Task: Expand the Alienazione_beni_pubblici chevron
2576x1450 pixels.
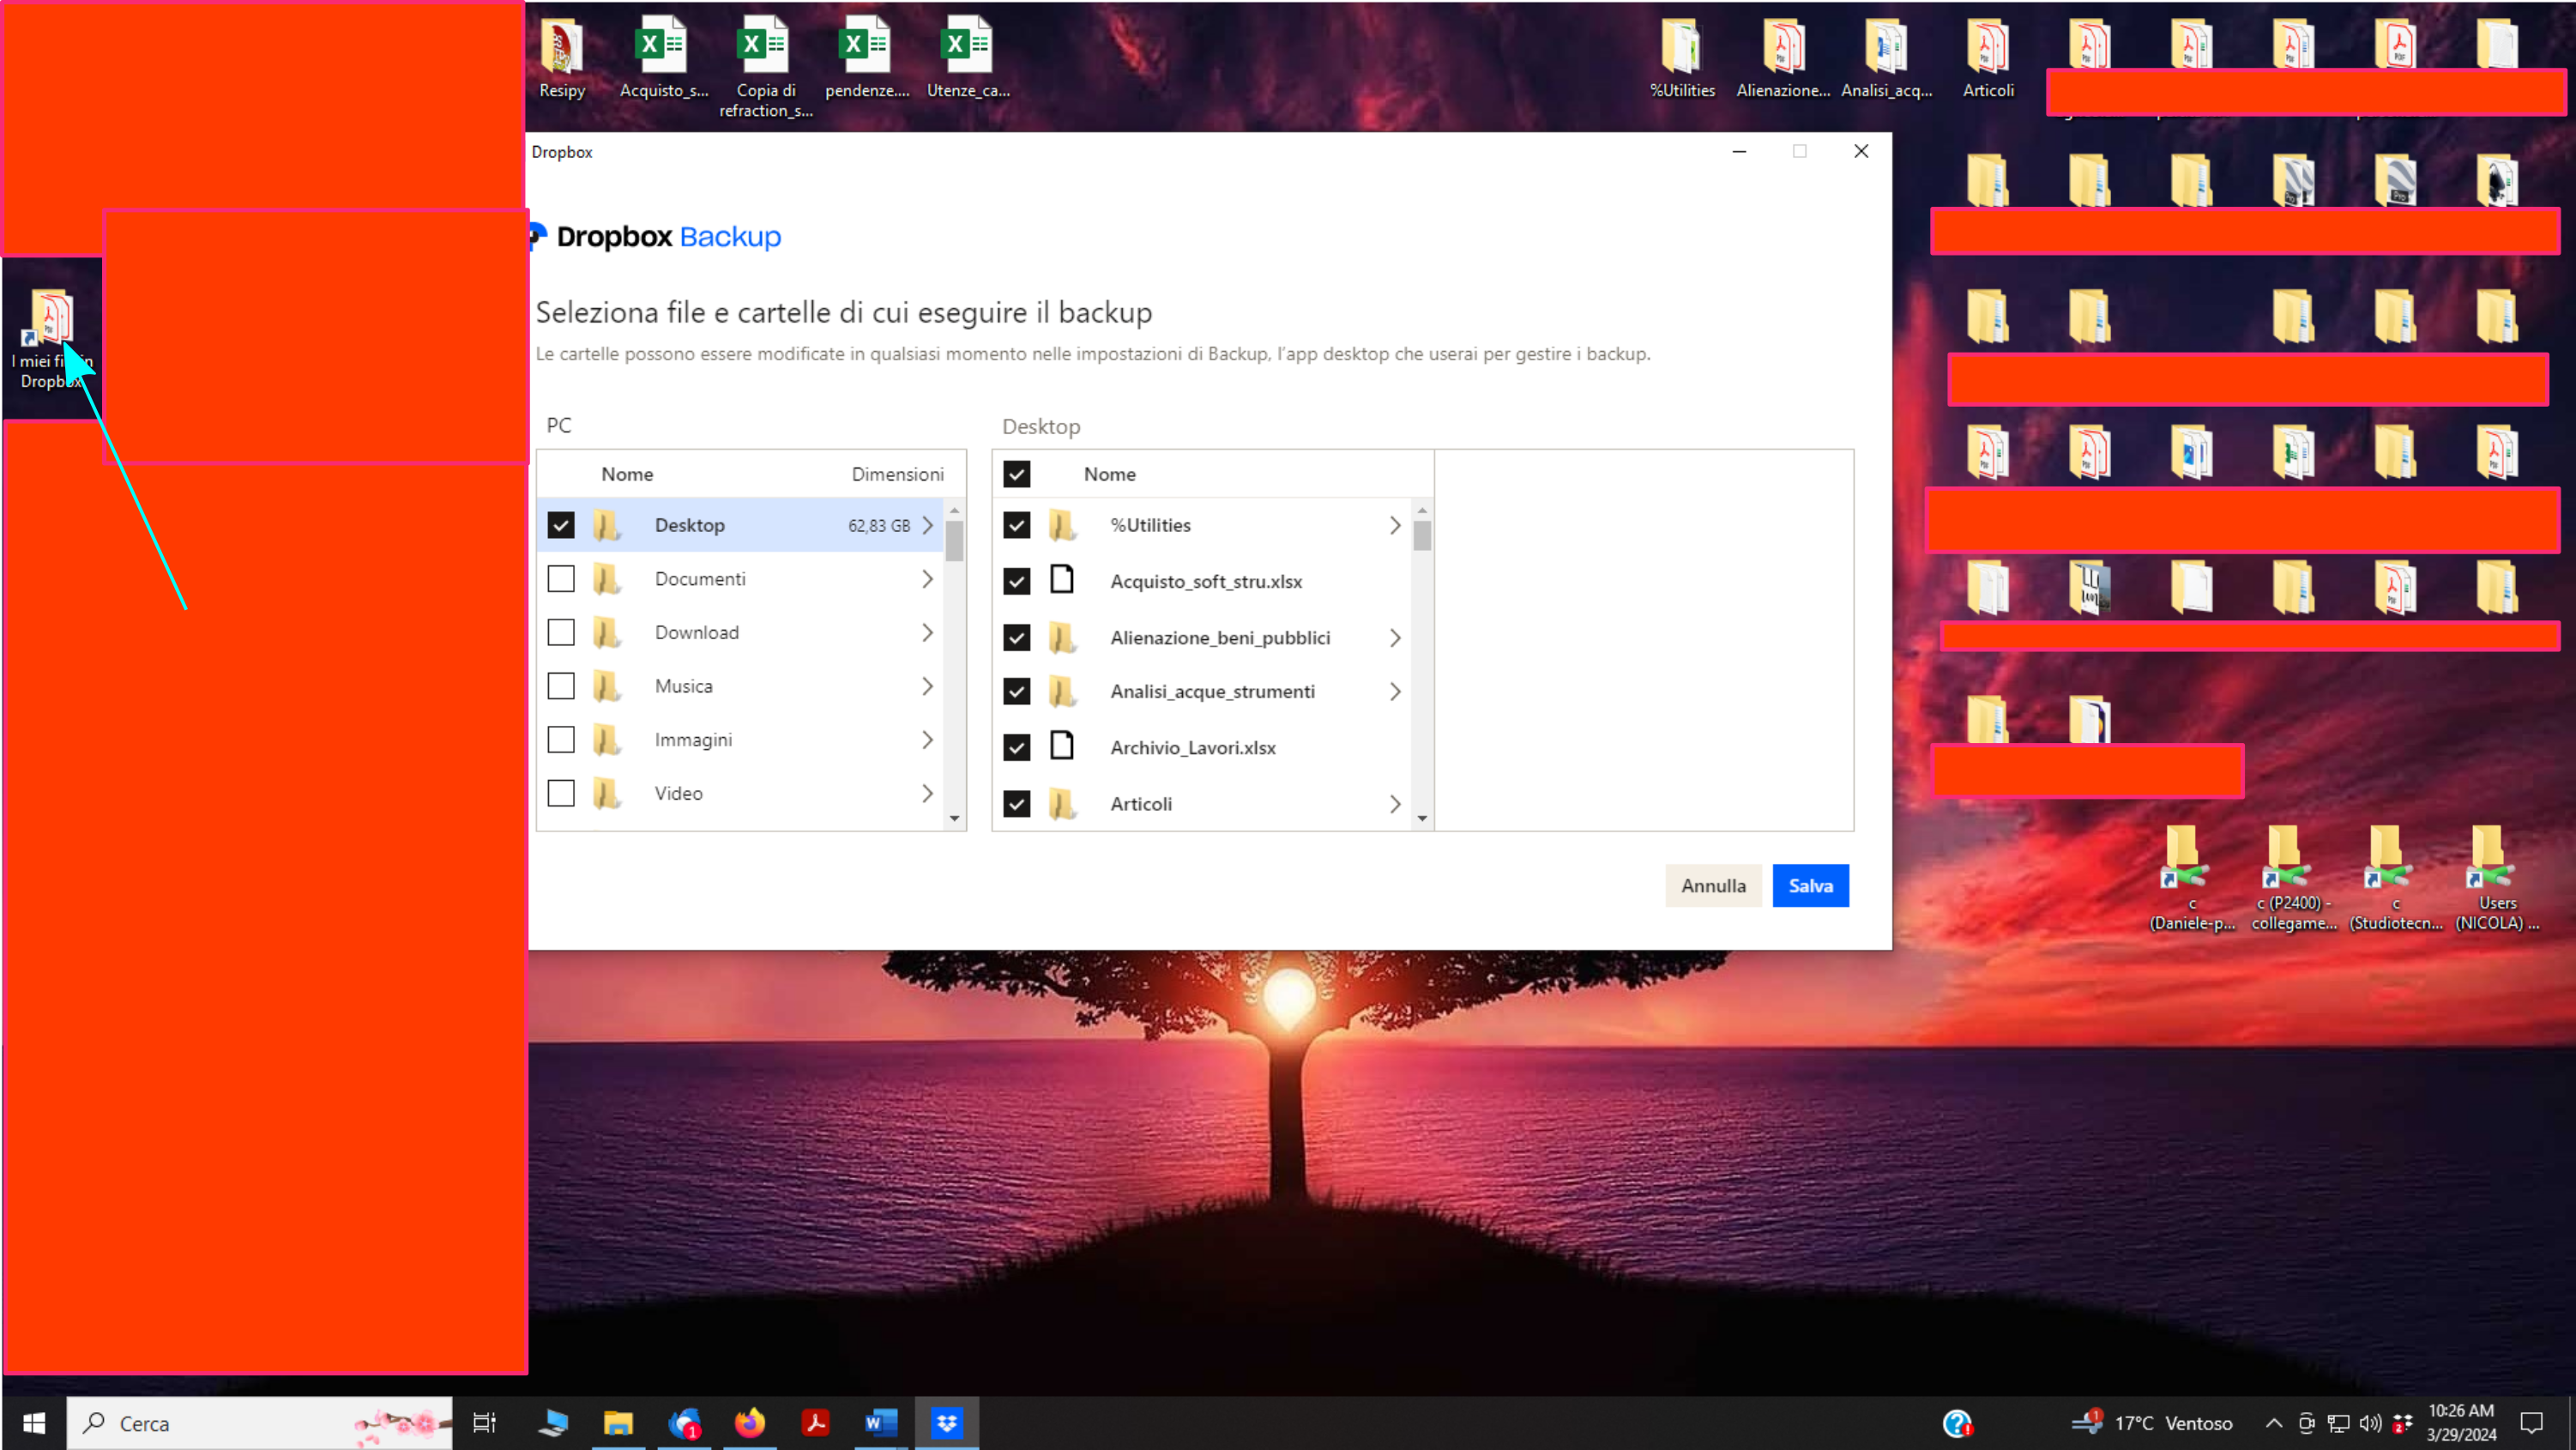Action: pos(1395,637)
